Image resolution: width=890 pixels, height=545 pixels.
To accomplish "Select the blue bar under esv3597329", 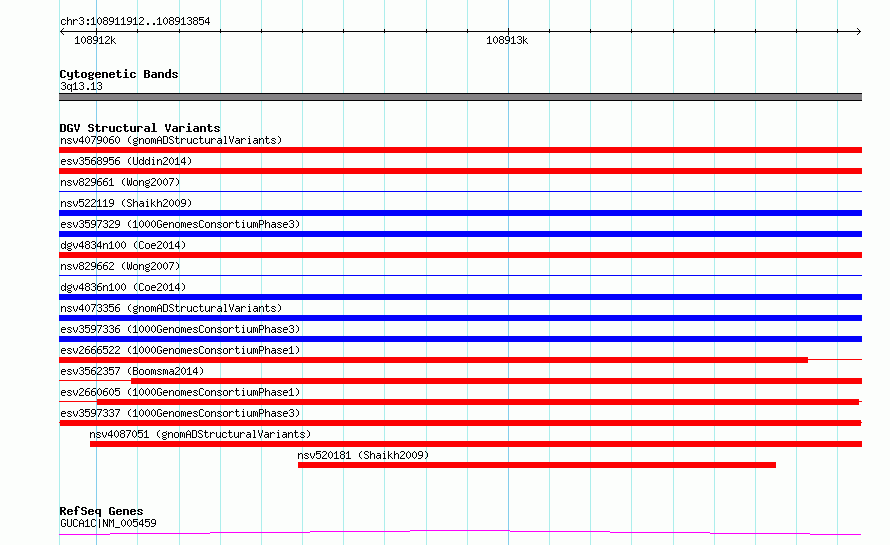I will point(460,234).
